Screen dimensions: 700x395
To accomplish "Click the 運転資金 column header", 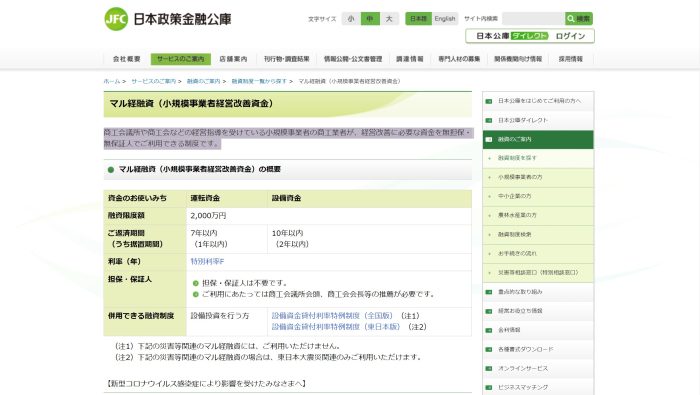I will [x=205, y=198].
